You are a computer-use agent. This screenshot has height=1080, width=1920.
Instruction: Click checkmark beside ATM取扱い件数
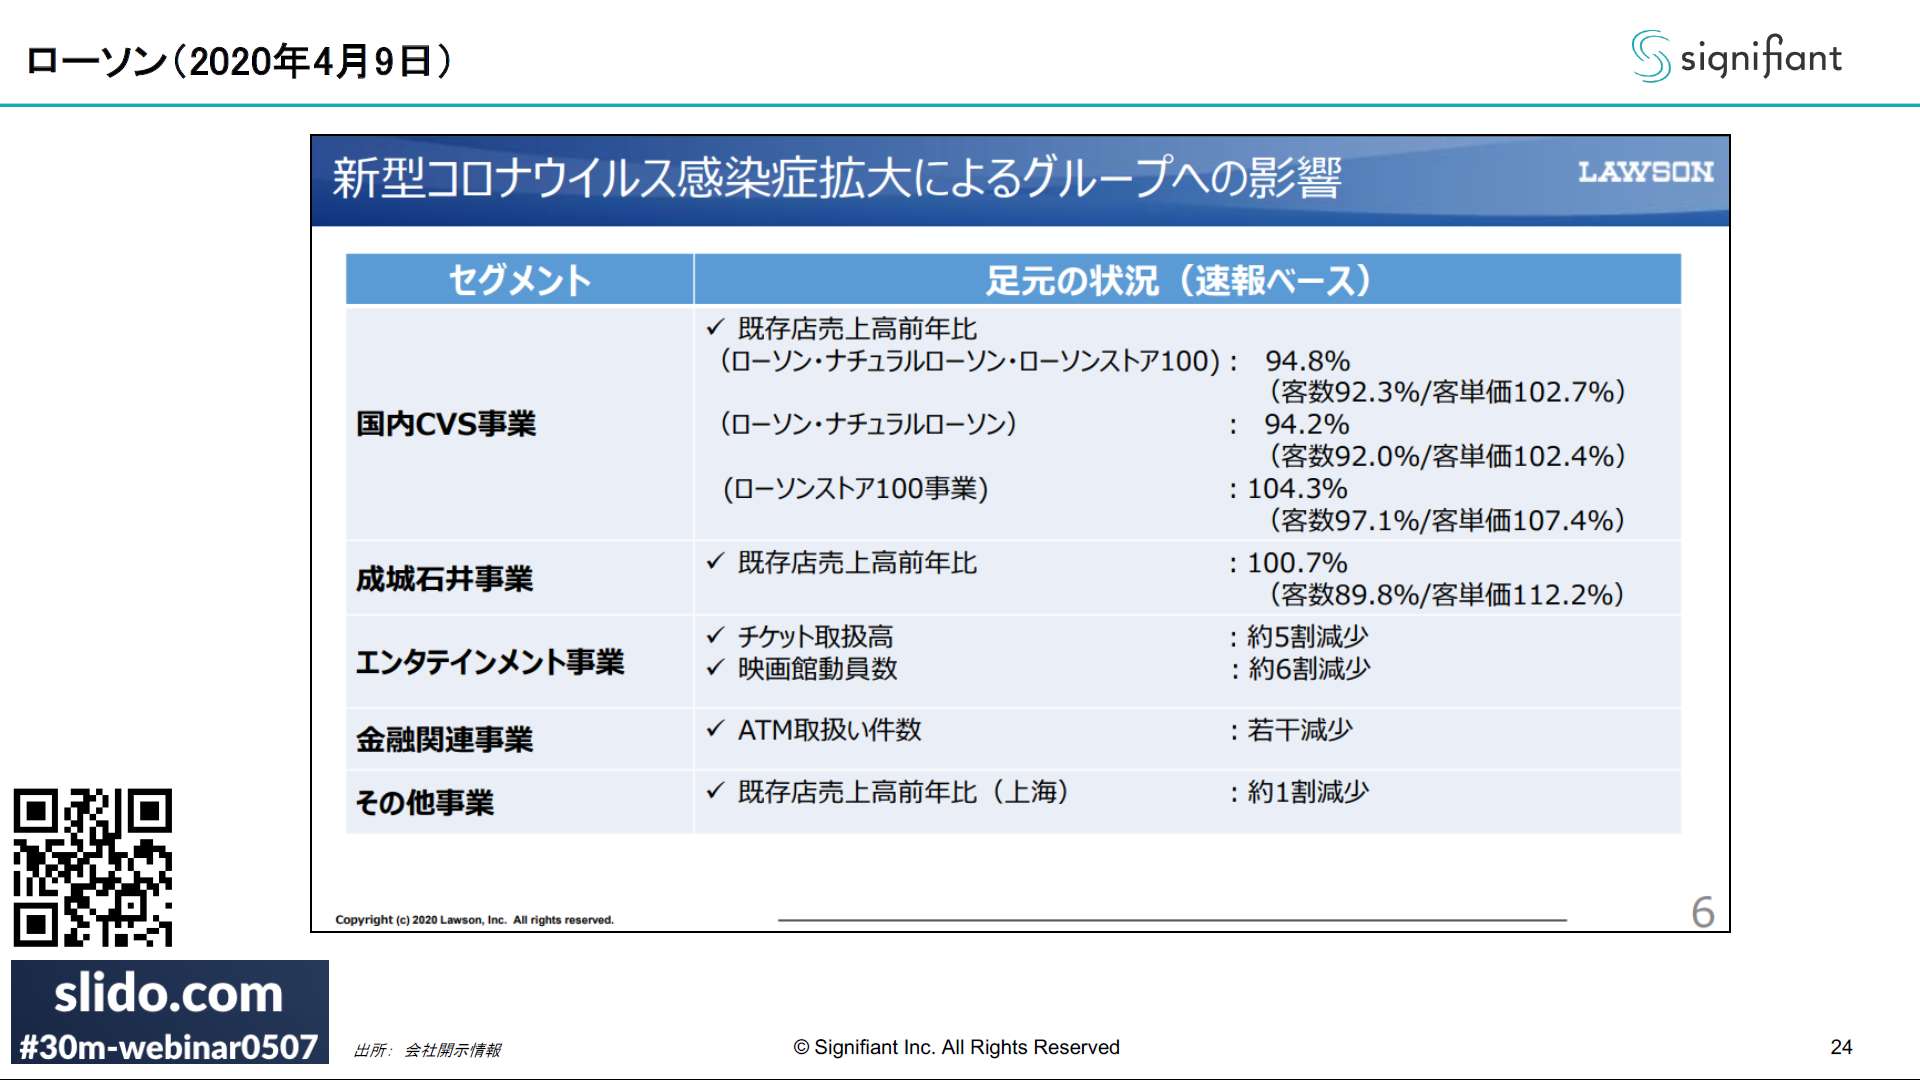[x=715, y=730]
